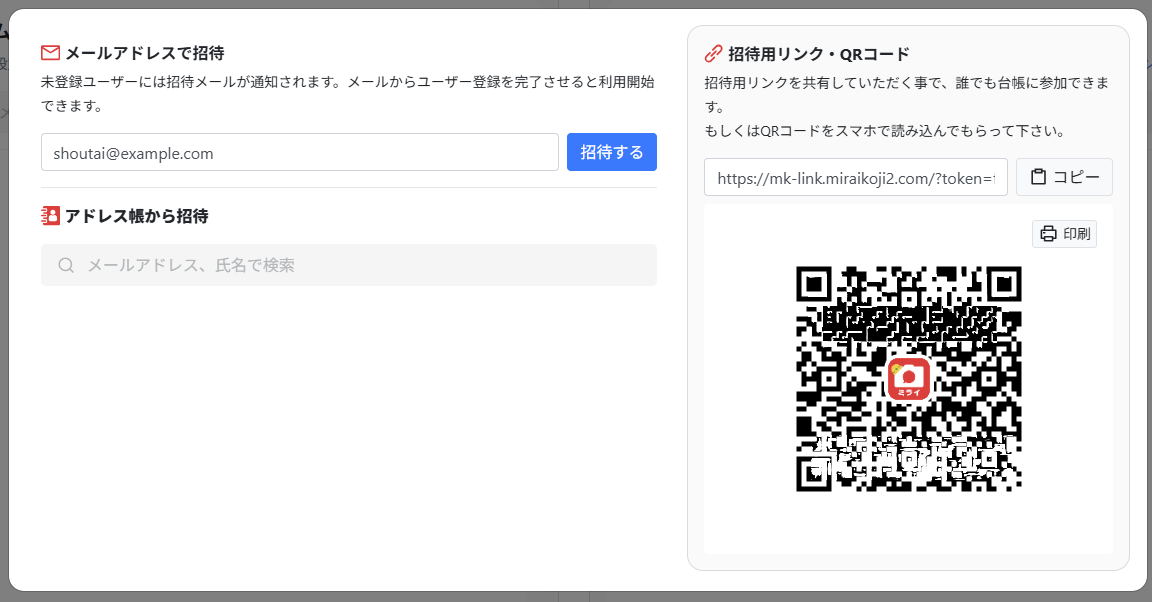Click the clipboard icon on the コピー button
1152x602 pixels.
point(1039,177)
